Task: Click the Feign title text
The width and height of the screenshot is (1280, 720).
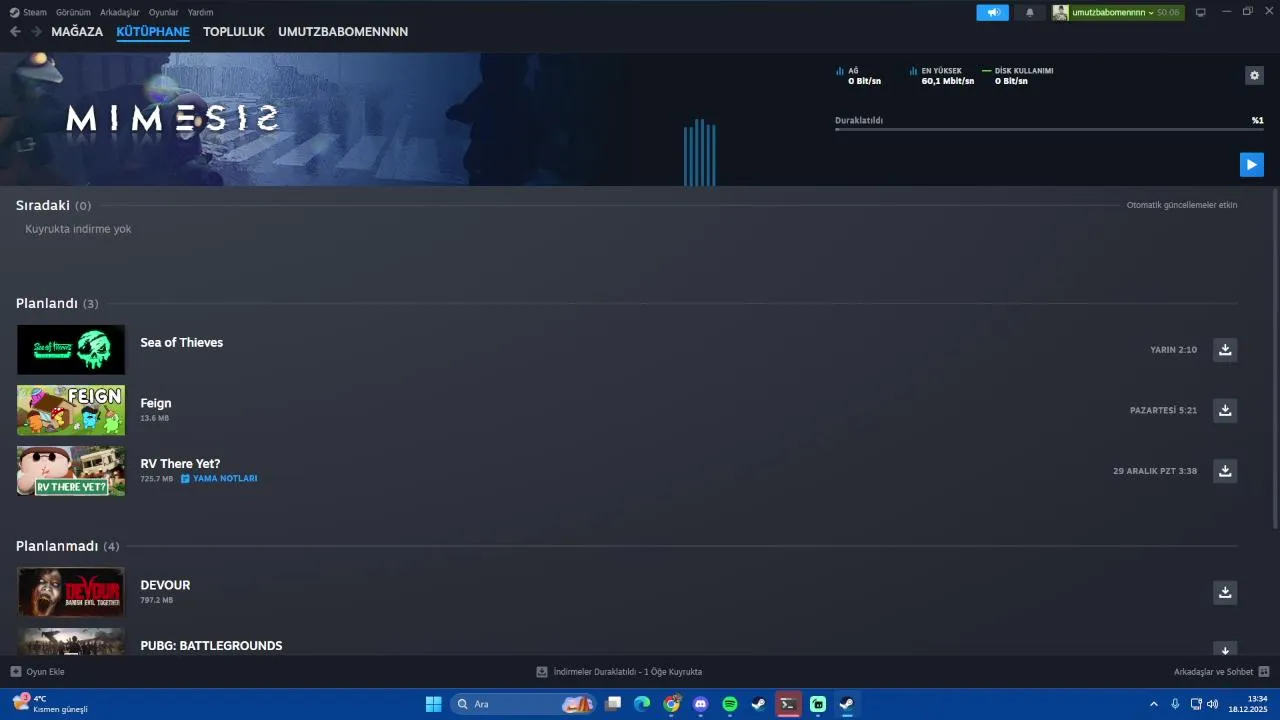Action: (156, 403)
